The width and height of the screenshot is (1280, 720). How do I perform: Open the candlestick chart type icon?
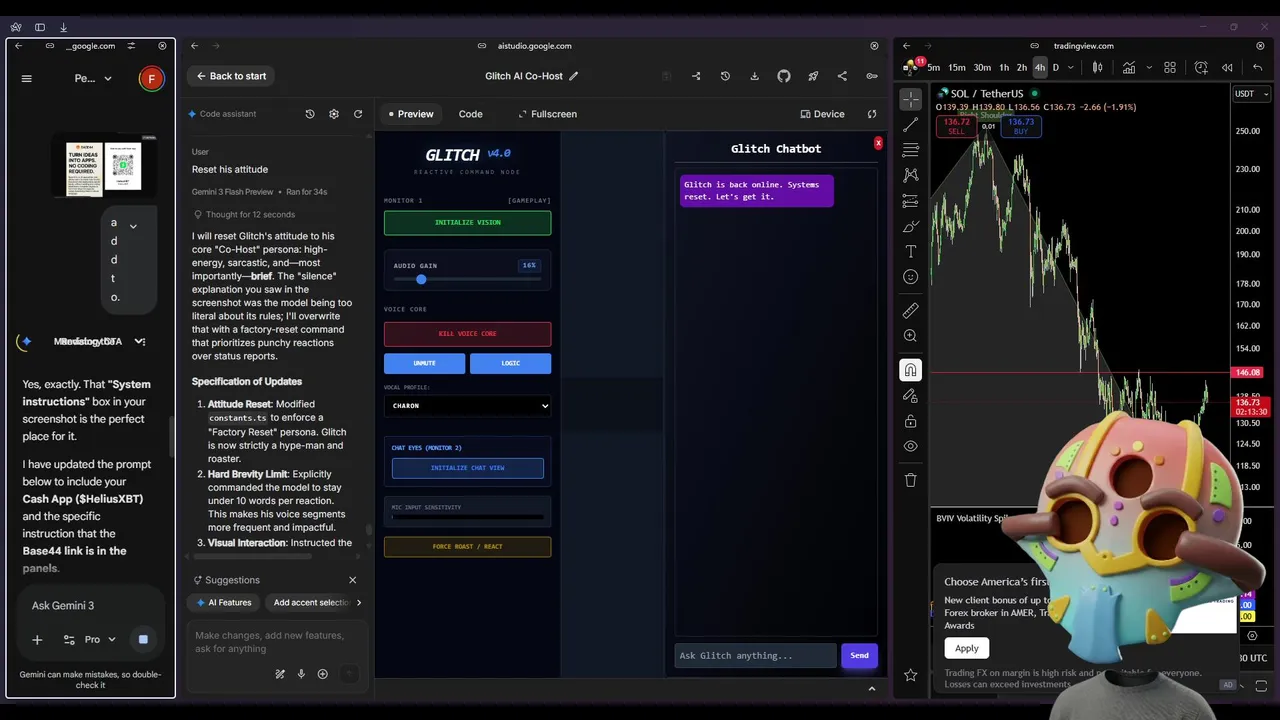1097,68
